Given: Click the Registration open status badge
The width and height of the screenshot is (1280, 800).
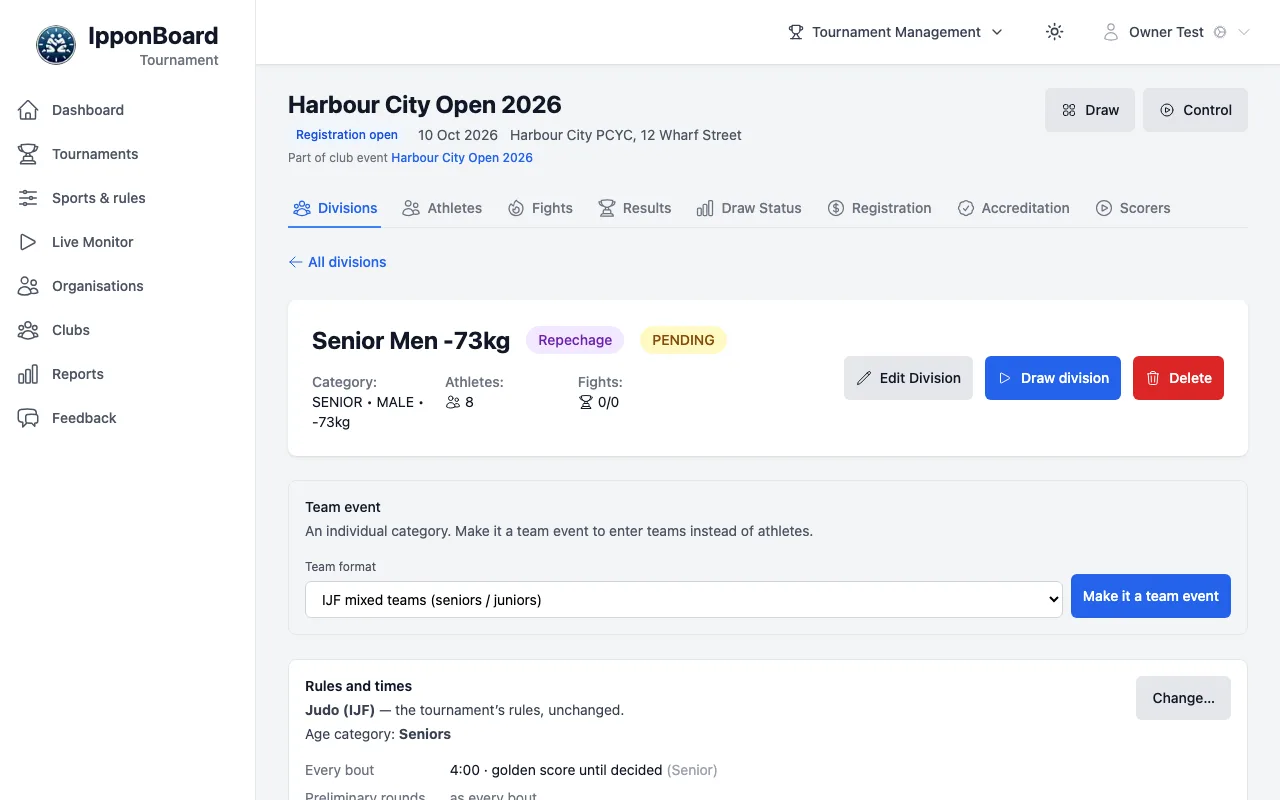Looking at the screenshot, I should (347, 135).
